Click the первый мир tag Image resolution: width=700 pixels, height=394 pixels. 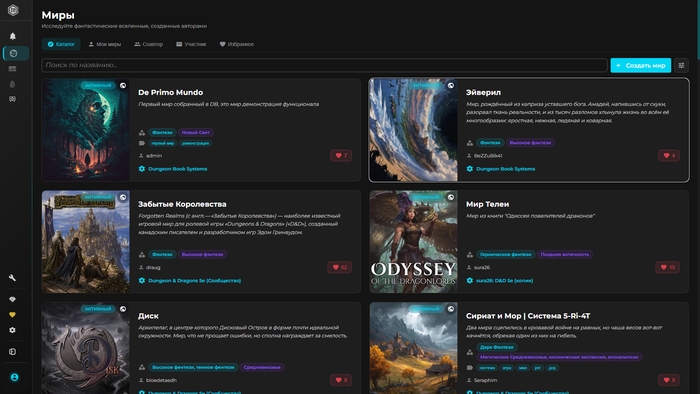click(162, 143)
